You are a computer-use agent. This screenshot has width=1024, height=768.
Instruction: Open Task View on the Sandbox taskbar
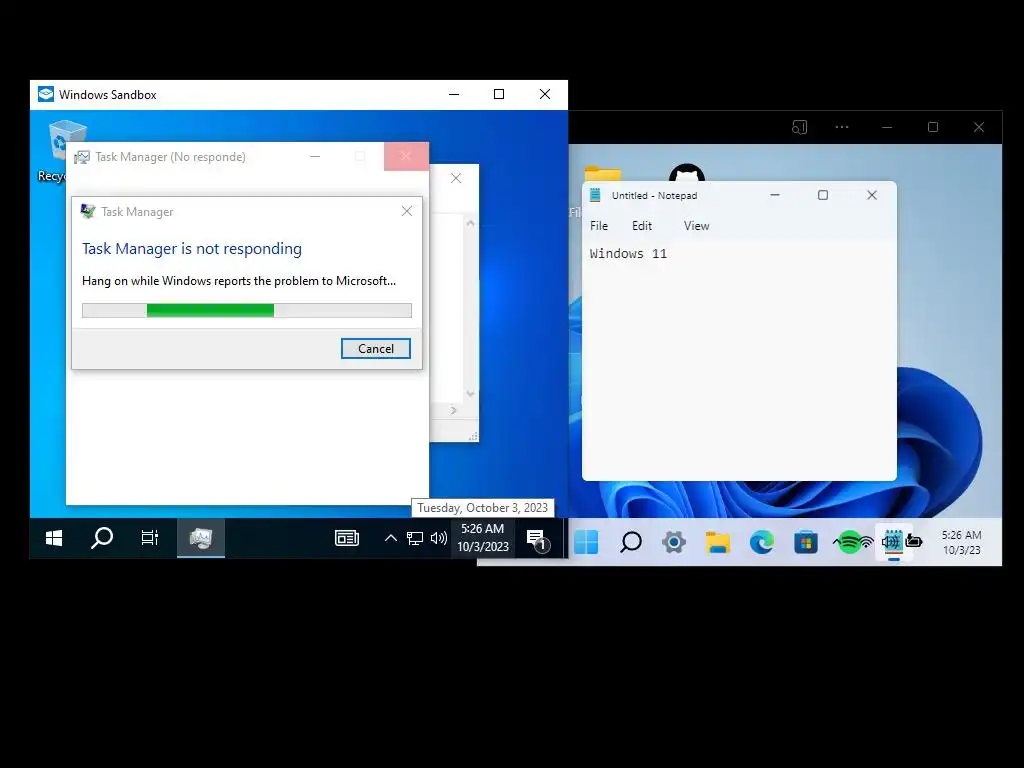click(150, 538)
